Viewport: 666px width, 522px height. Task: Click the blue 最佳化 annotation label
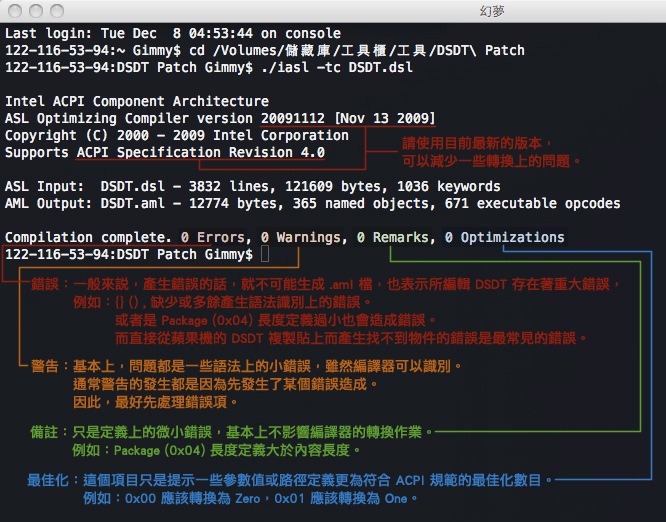pos(48,480)
